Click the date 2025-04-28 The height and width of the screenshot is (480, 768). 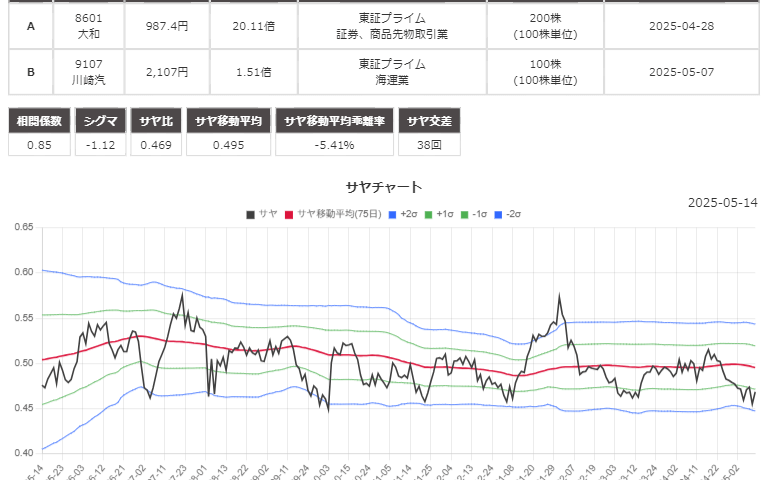(681, 26)
